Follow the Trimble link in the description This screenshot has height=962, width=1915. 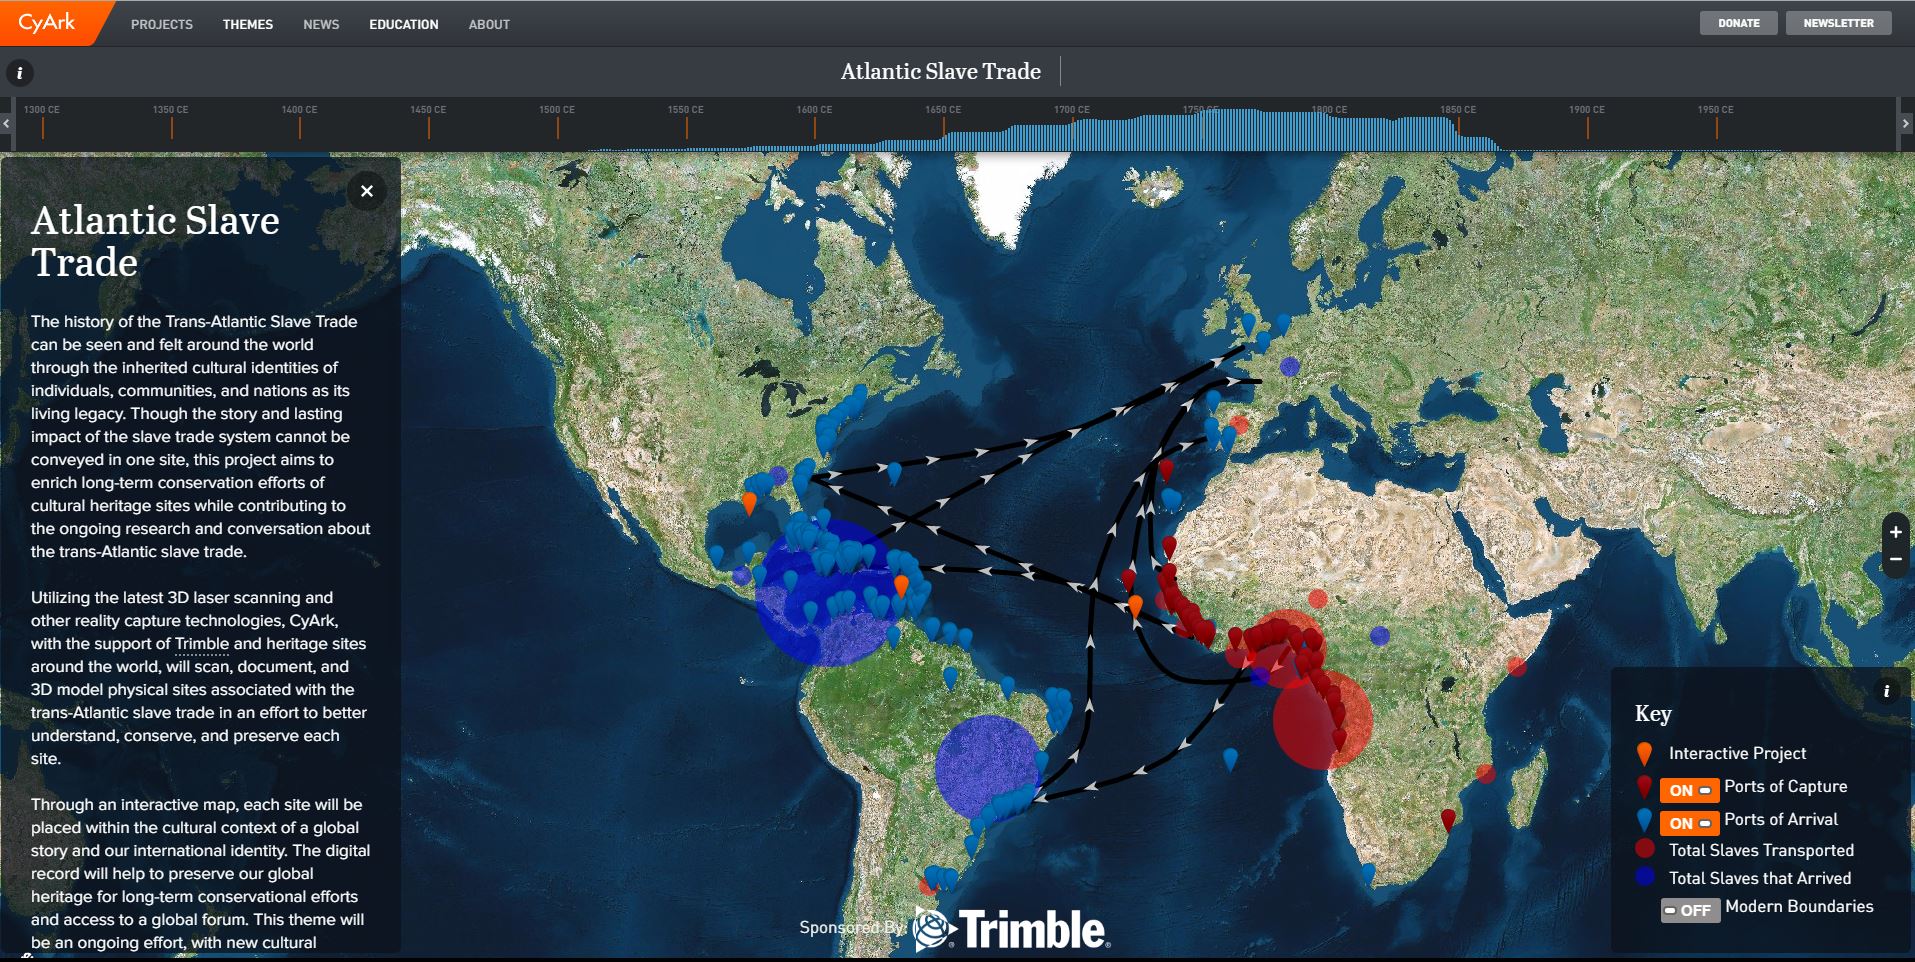tap(202, 644)
